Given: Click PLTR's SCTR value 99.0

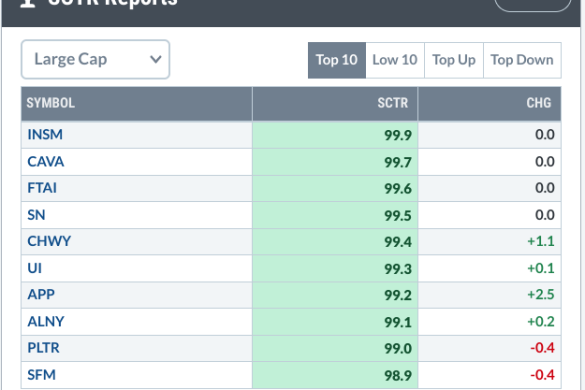Looking at the screenshot, I should click(398, 349).
